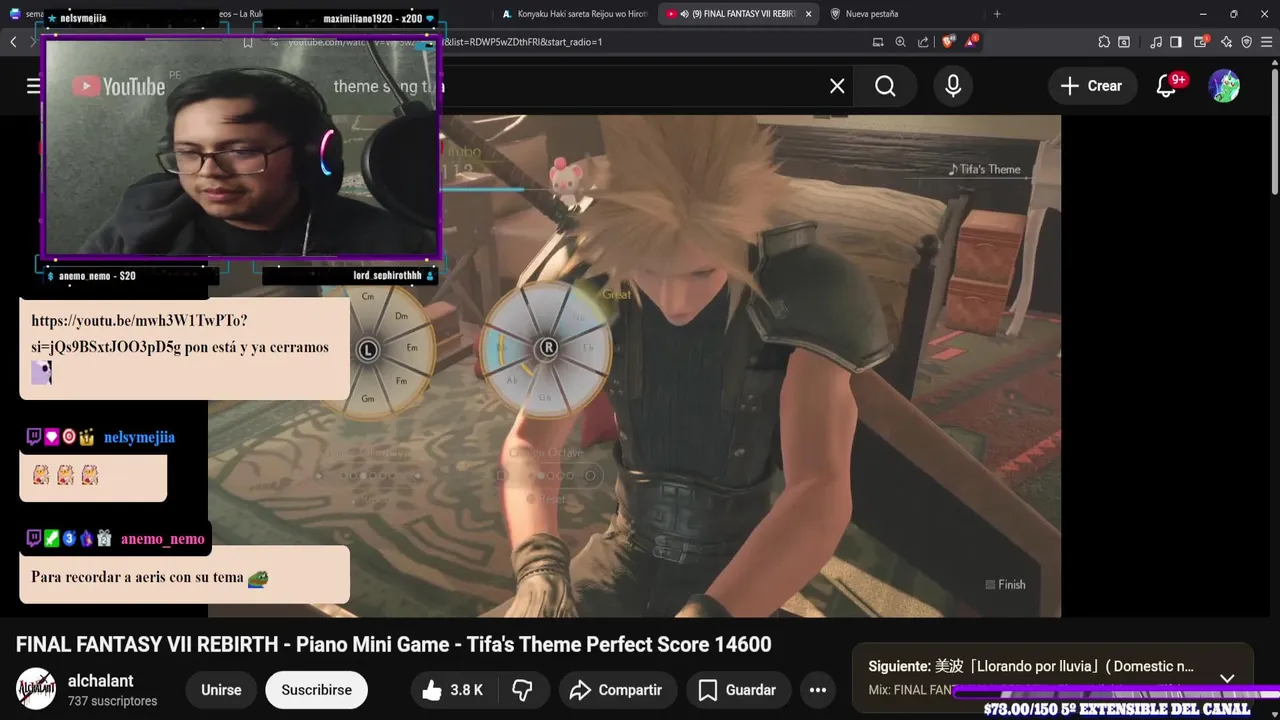1280x720 pixels.
Task: Clear the search box with X
Action: coord(837,86)
